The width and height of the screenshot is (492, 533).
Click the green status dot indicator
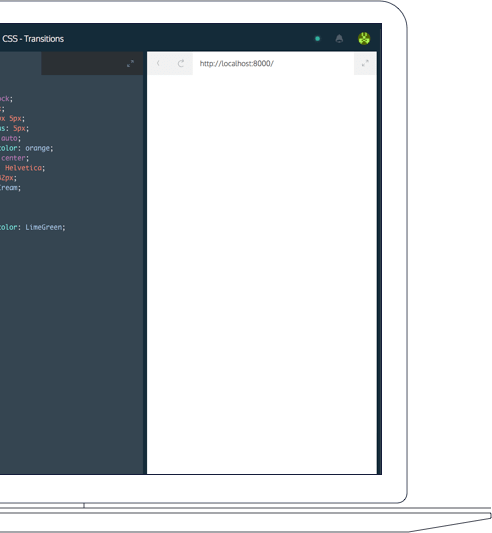(317, 39)
